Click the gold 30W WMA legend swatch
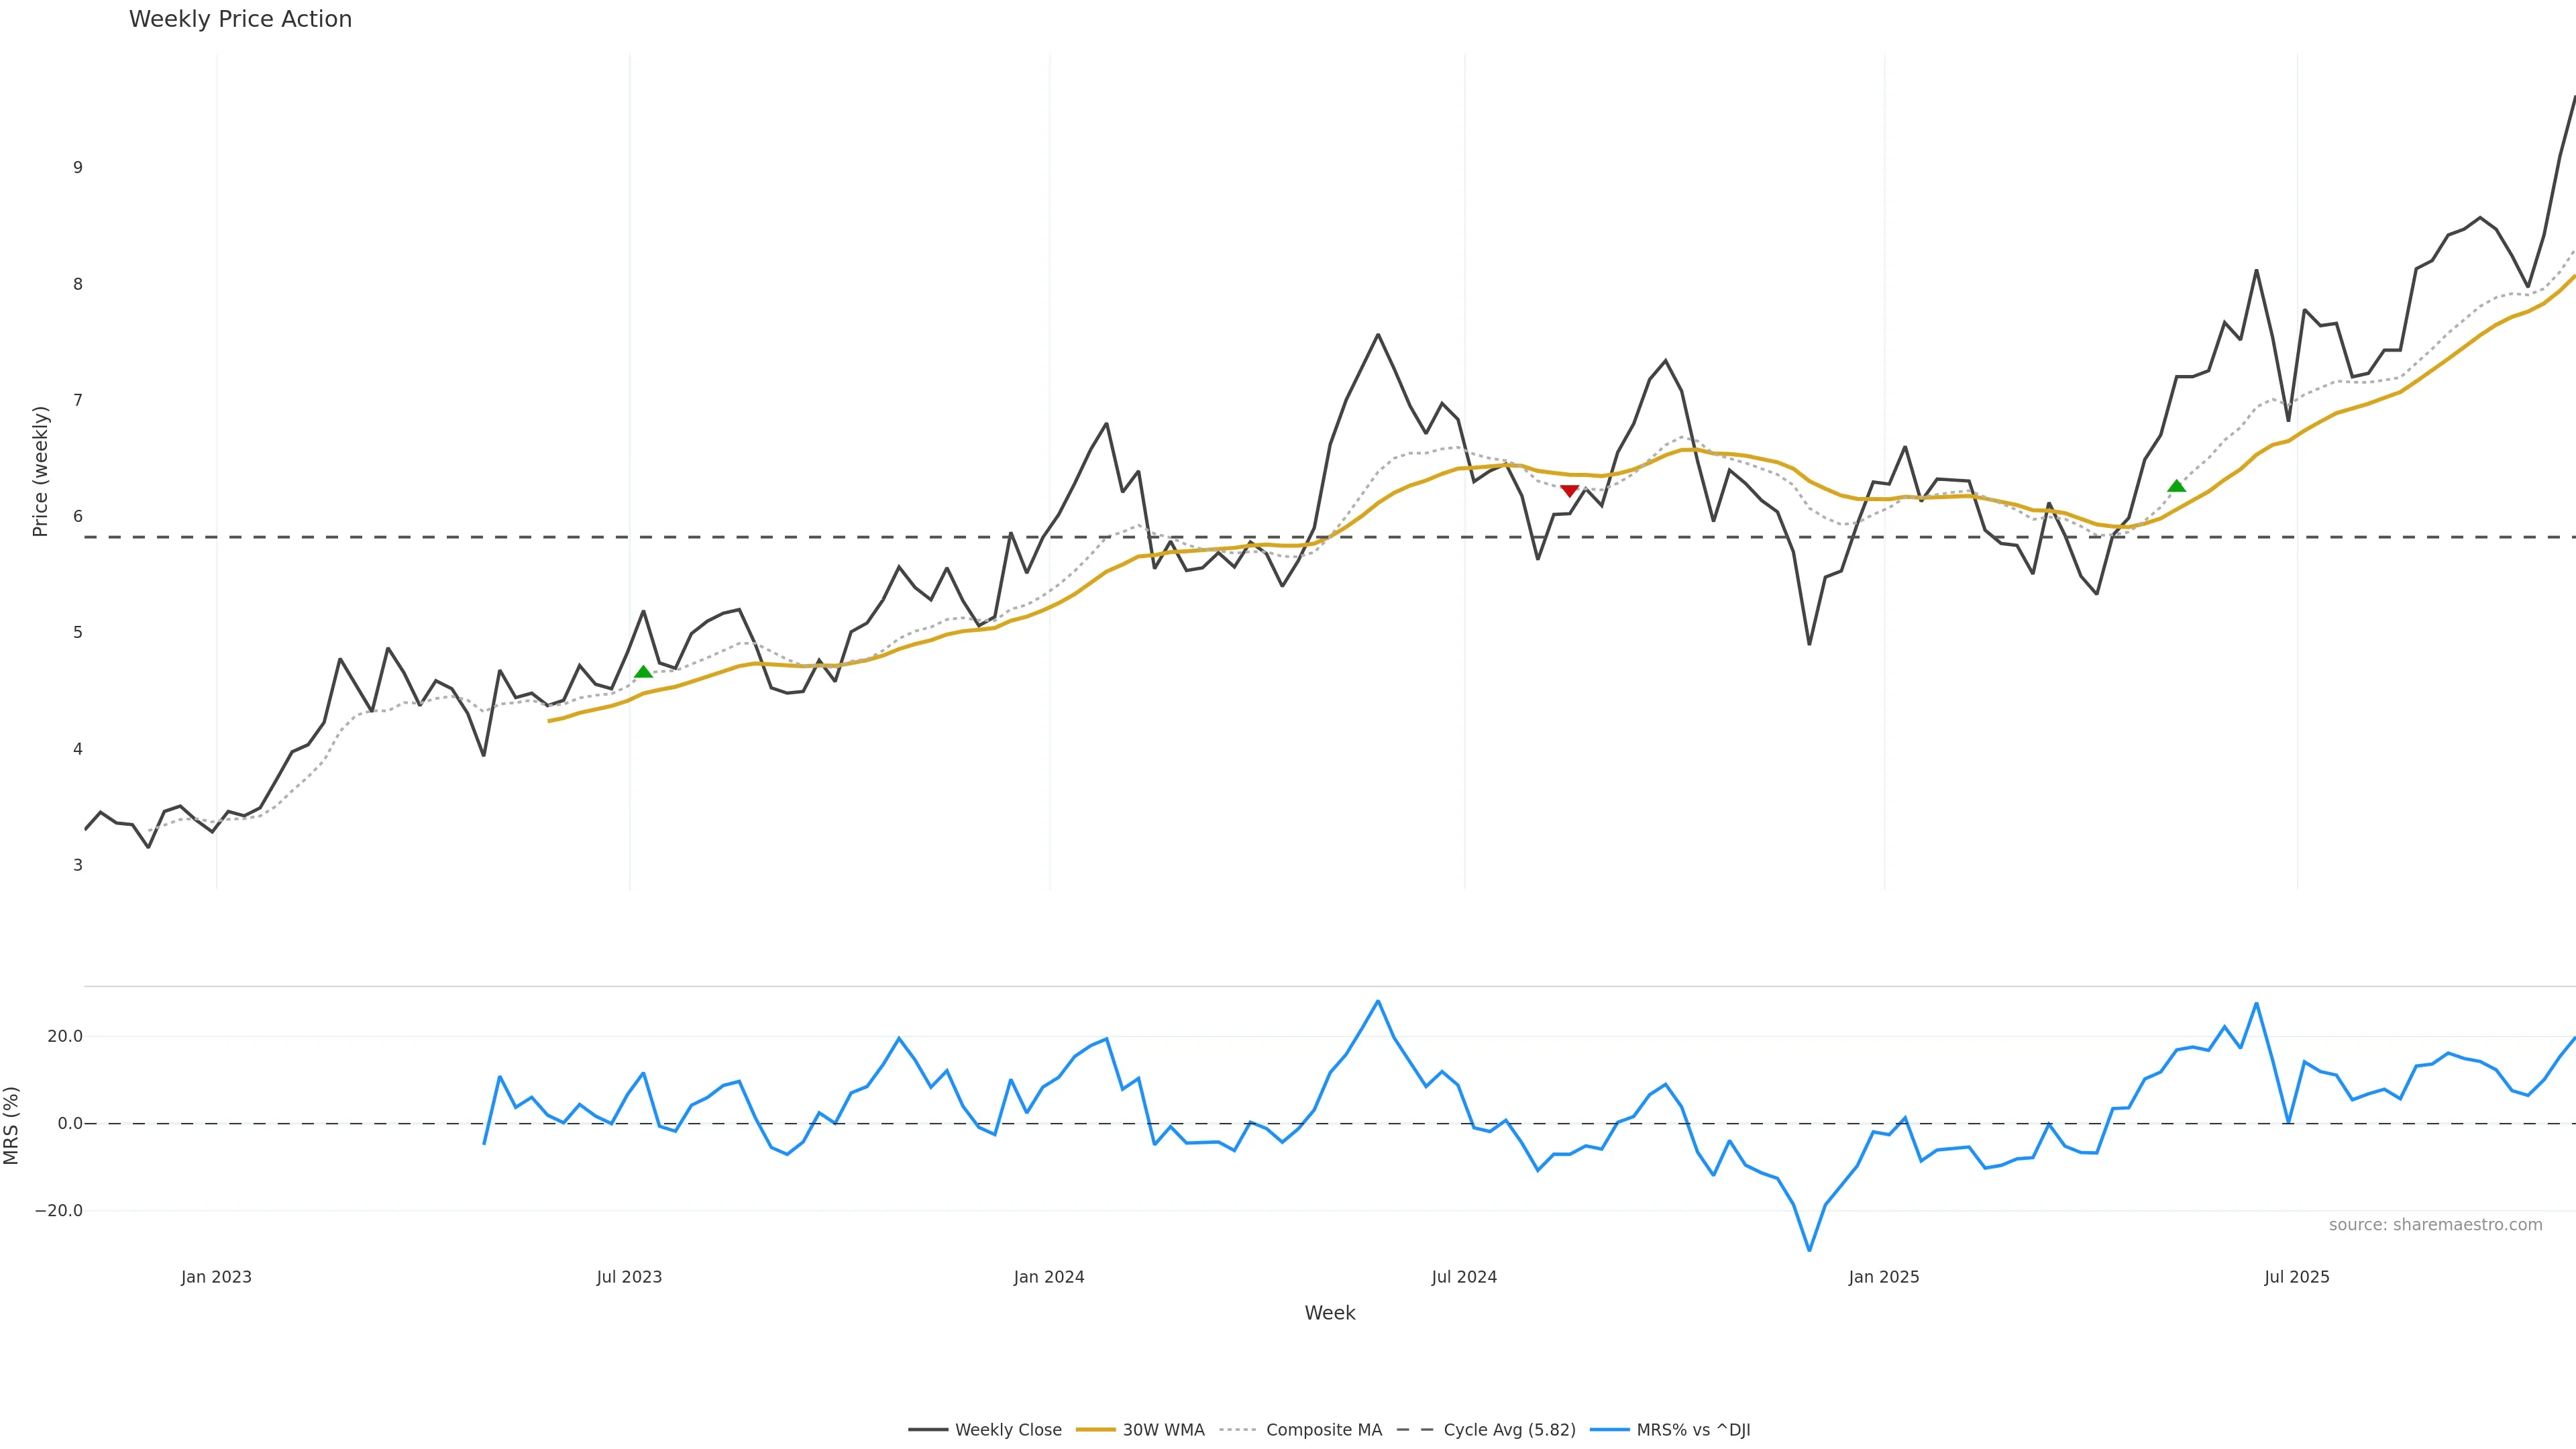This screenshot has height=1449, width=2576. tap(1095, 1430)
